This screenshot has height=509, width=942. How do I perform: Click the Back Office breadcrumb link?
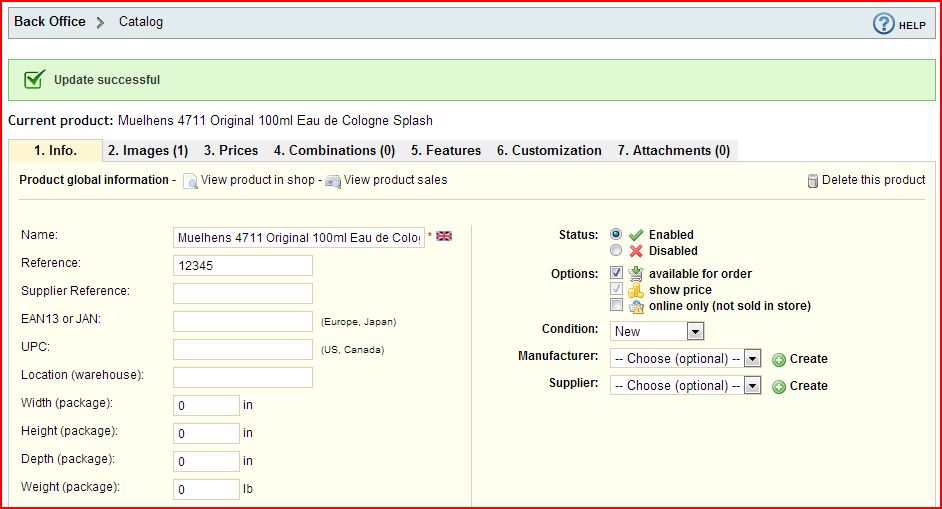[50, 22]
